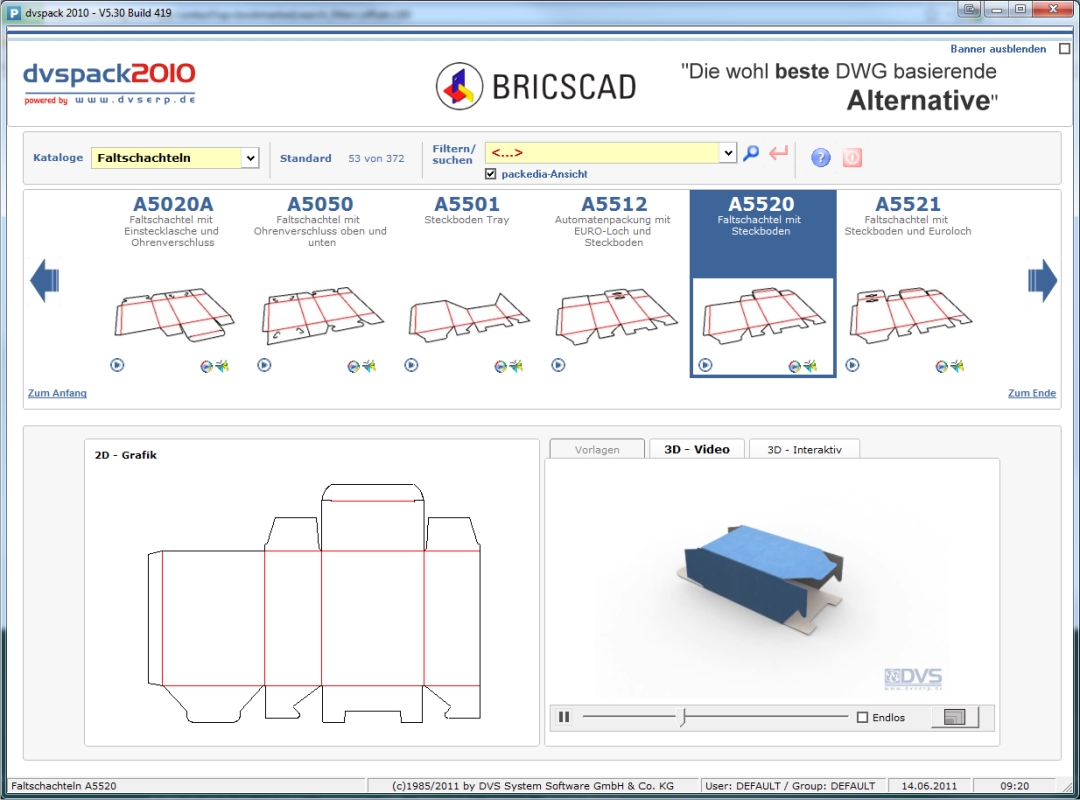Open the Kataloge dropdown showing Faltschachteln
Viewport: 1080px width, 800px height.
[x=250, y=158]
